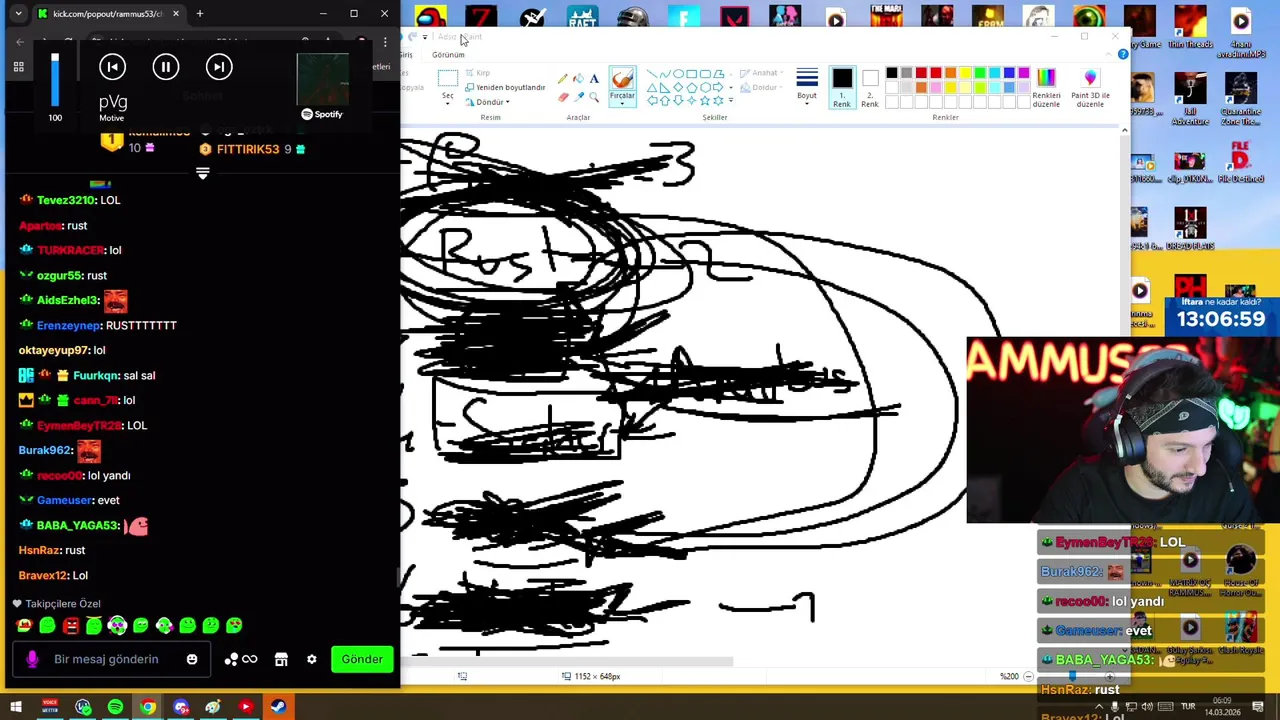This screenshot has height=720, width=1280.
Task: Open Windows Start menu
Action: pyautogui.click(x=16, y=707)
